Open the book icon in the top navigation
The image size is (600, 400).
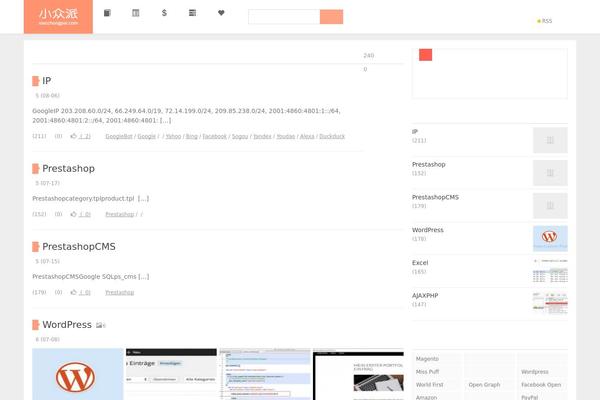pos(107,13)
